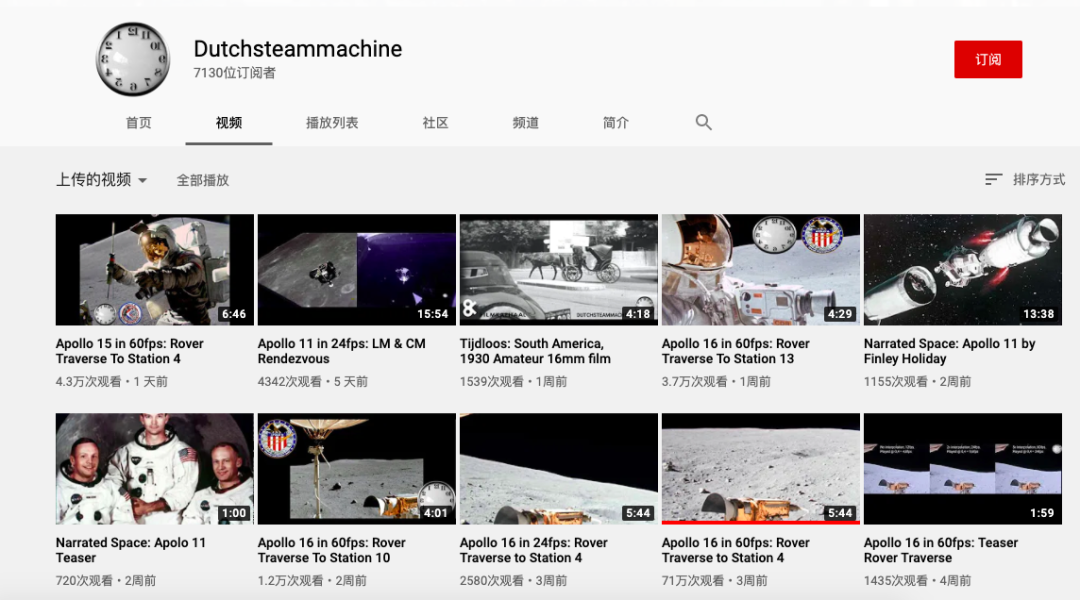
Task: View the 简介 tab
Action: 616,123
